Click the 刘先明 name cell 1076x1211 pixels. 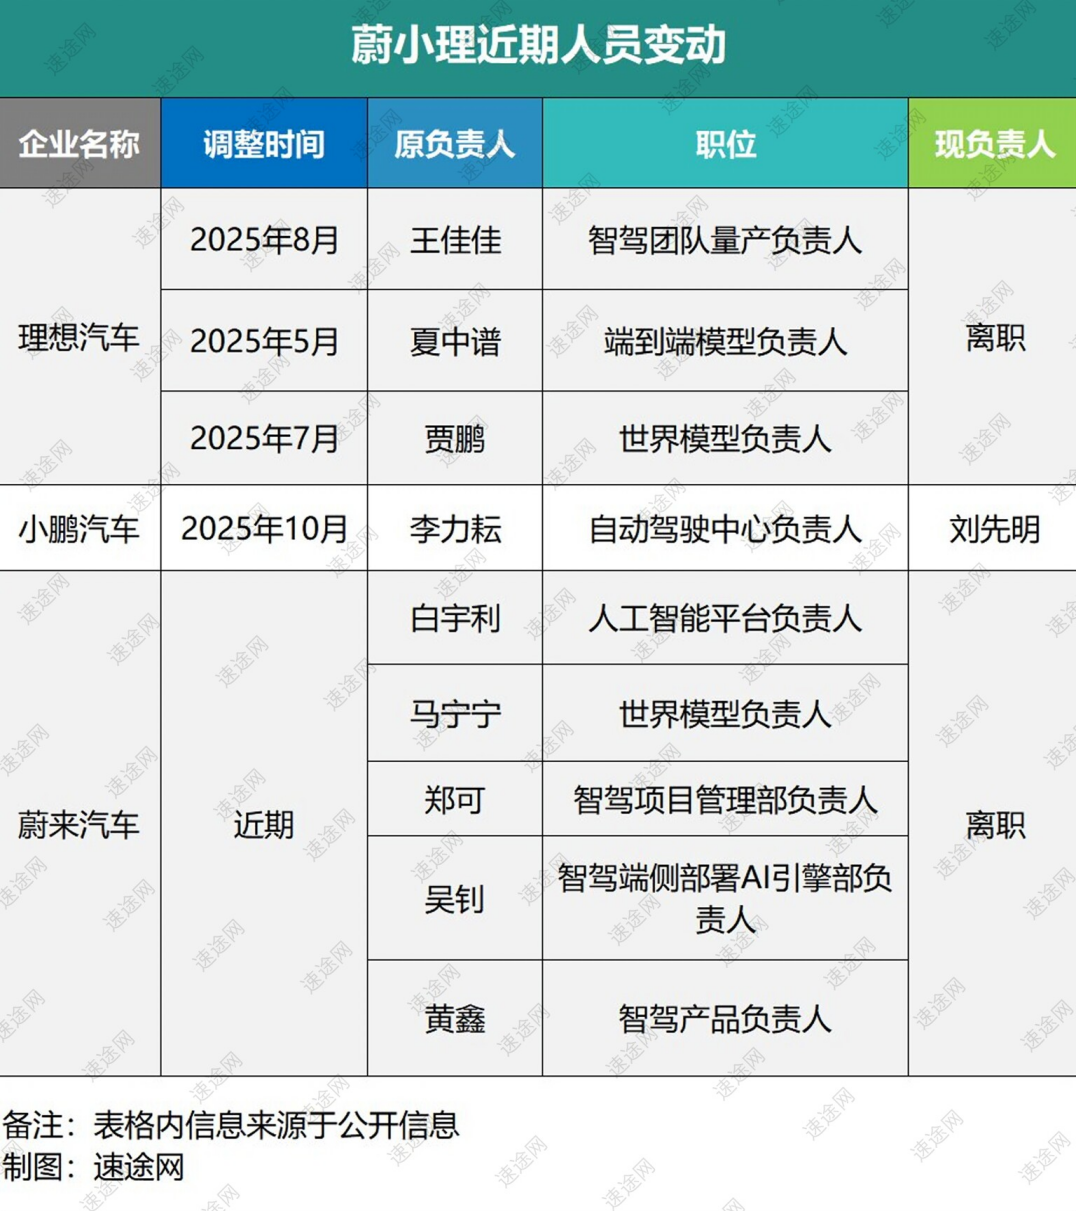(993, 528)
